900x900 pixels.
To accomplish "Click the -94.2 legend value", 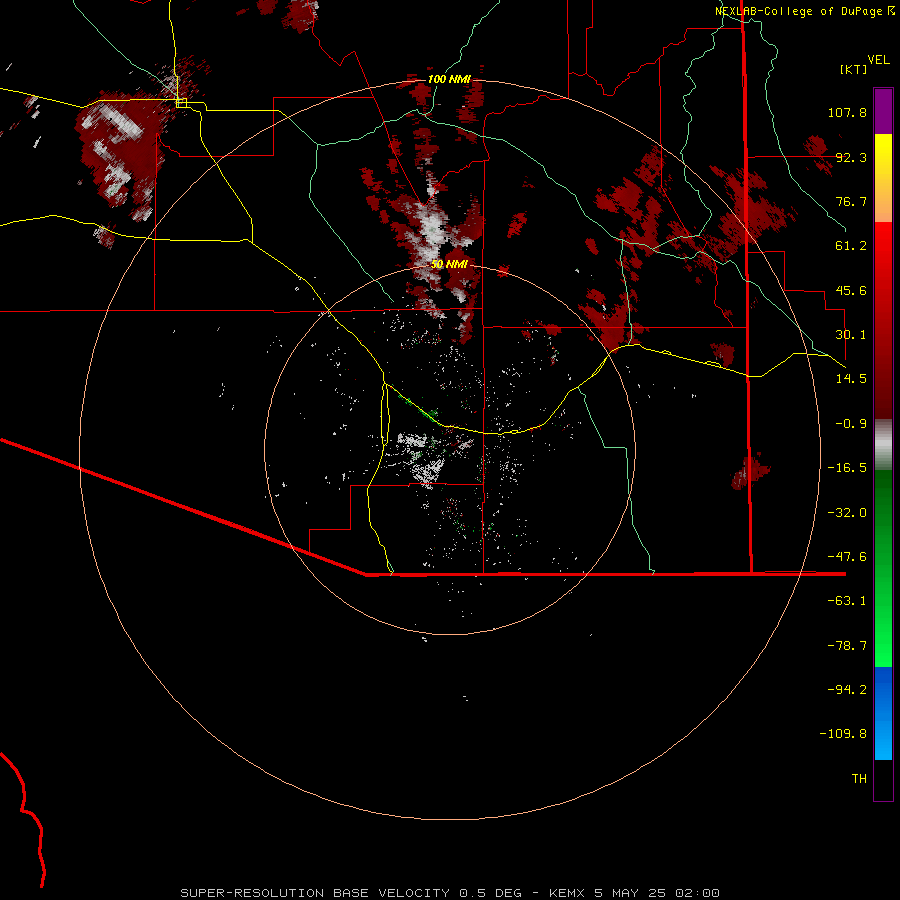I will pos(847,690).
